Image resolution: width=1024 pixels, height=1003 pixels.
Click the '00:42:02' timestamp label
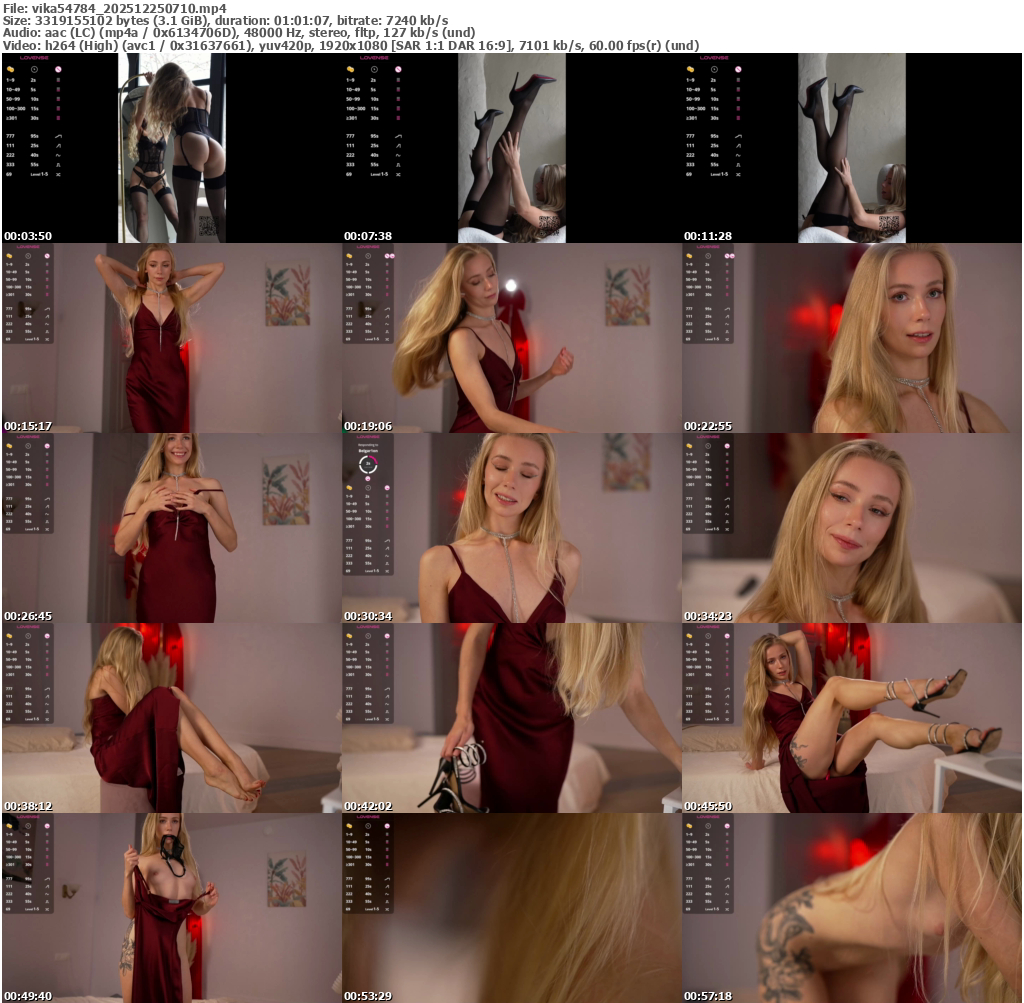(368, 806)
